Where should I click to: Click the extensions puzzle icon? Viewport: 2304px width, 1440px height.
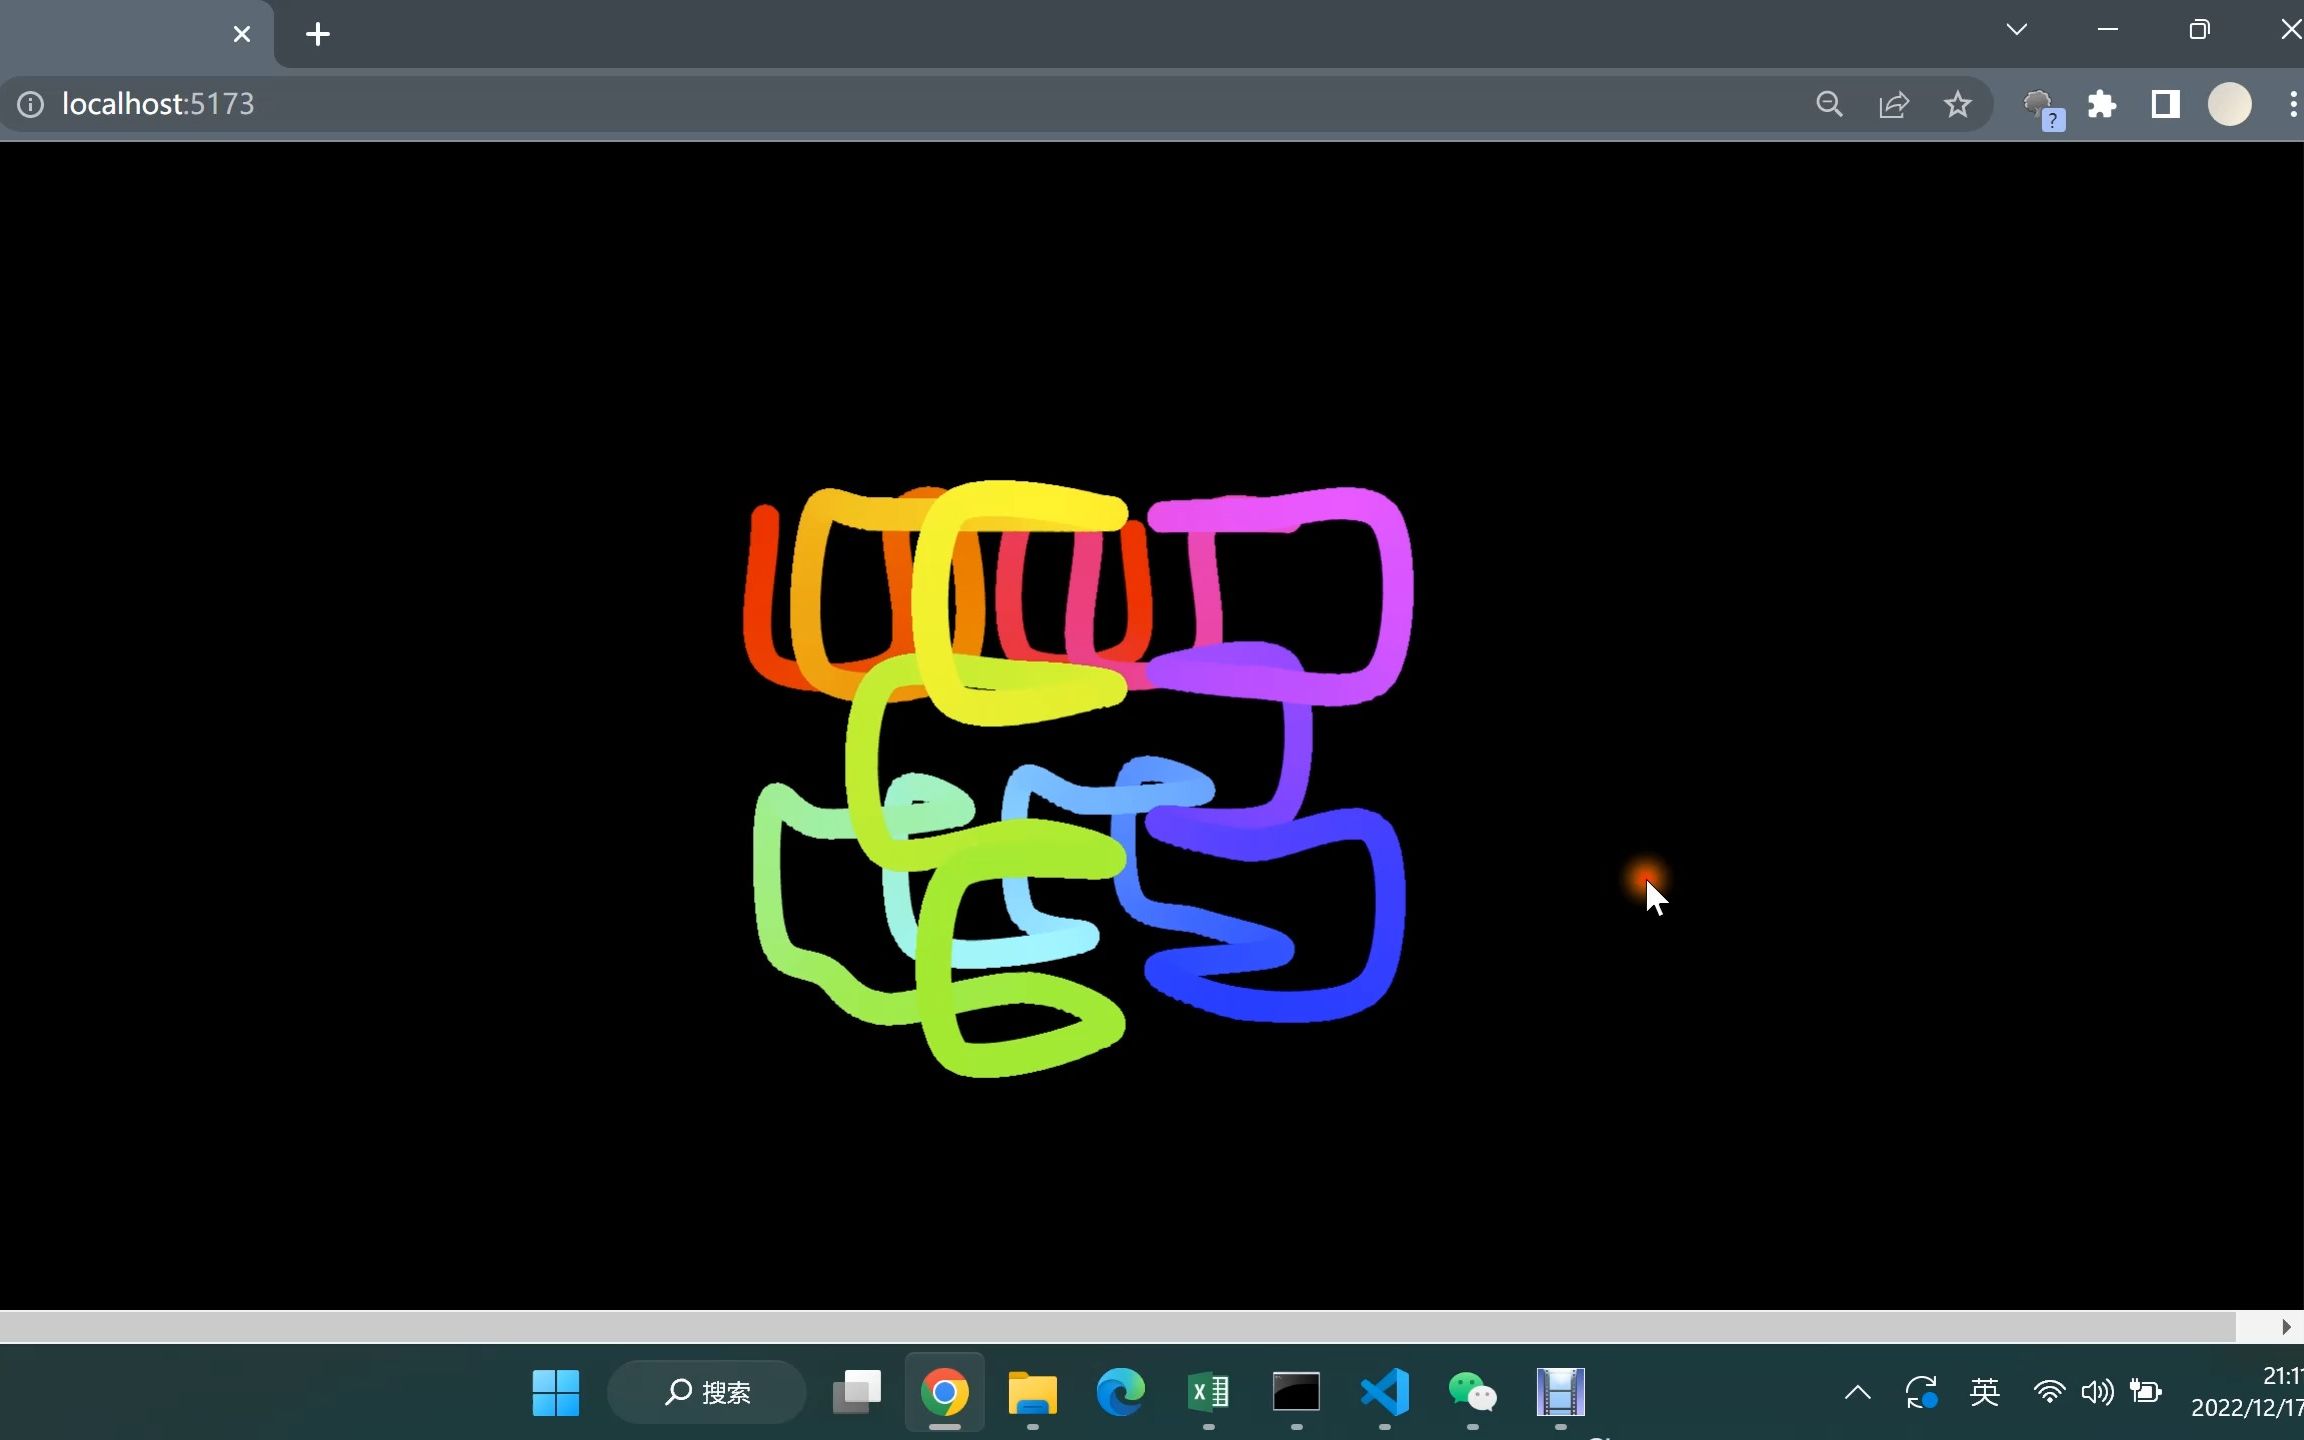pyautogui.click(x=2102, y=103)
